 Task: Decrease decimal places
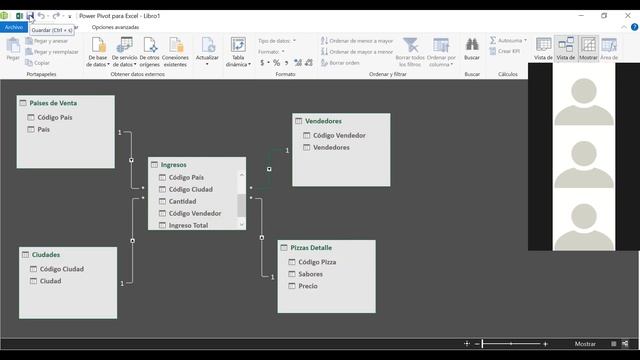point(309,63)
